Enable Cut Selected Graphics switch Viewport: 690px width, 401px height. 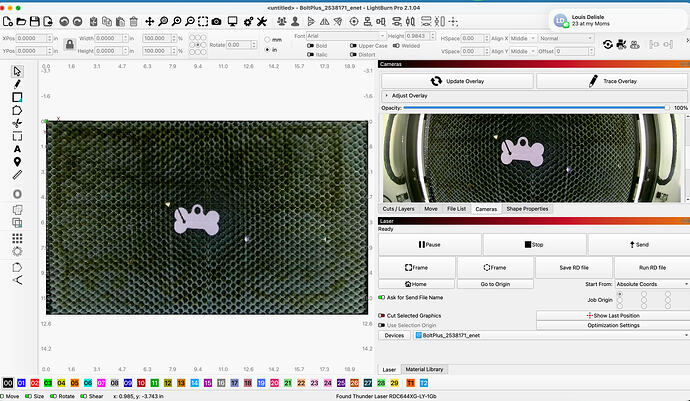tap(382, 316)
